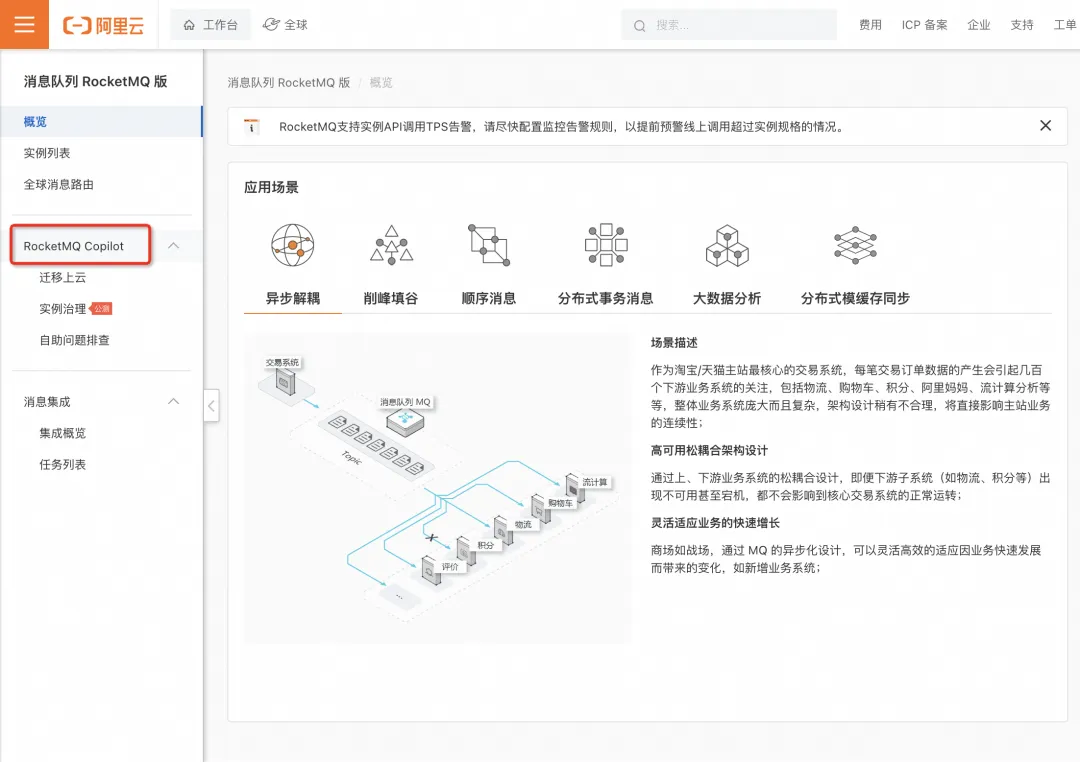Switch to the 分布式模缓存同步 tab

(x=855, y=298)
